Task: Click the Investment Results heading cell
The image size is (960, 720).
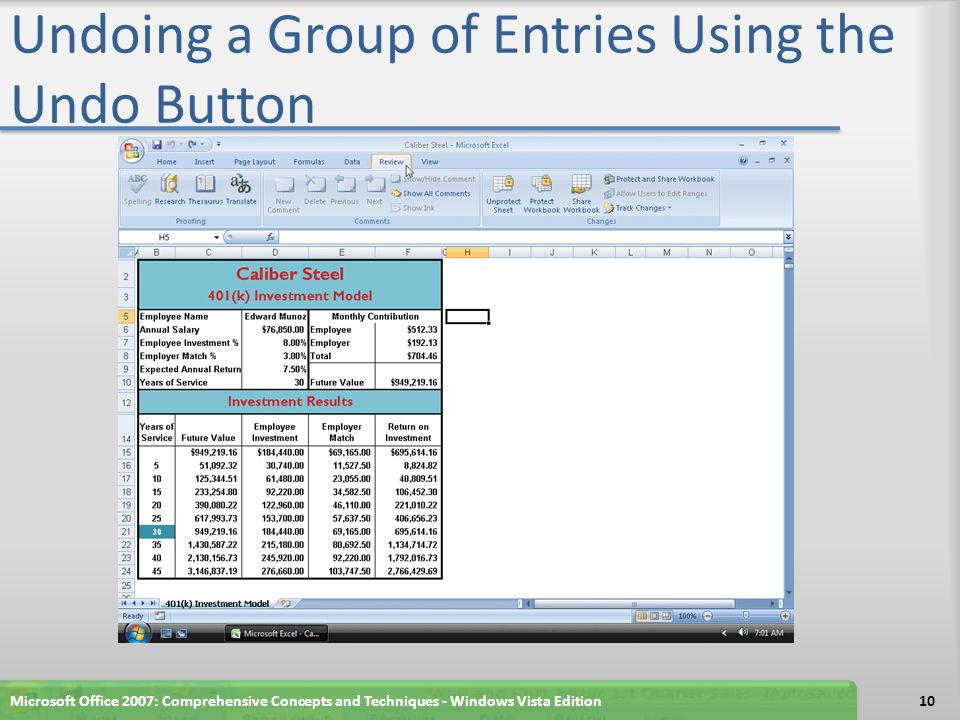Action: [x=290, y=402]
